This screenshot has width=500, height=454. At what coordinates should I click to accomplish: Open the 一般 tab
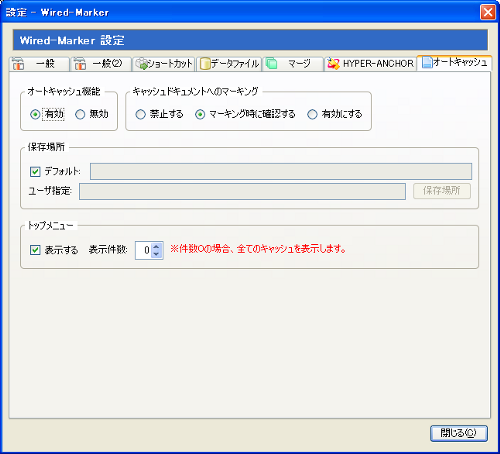(39, 64)
